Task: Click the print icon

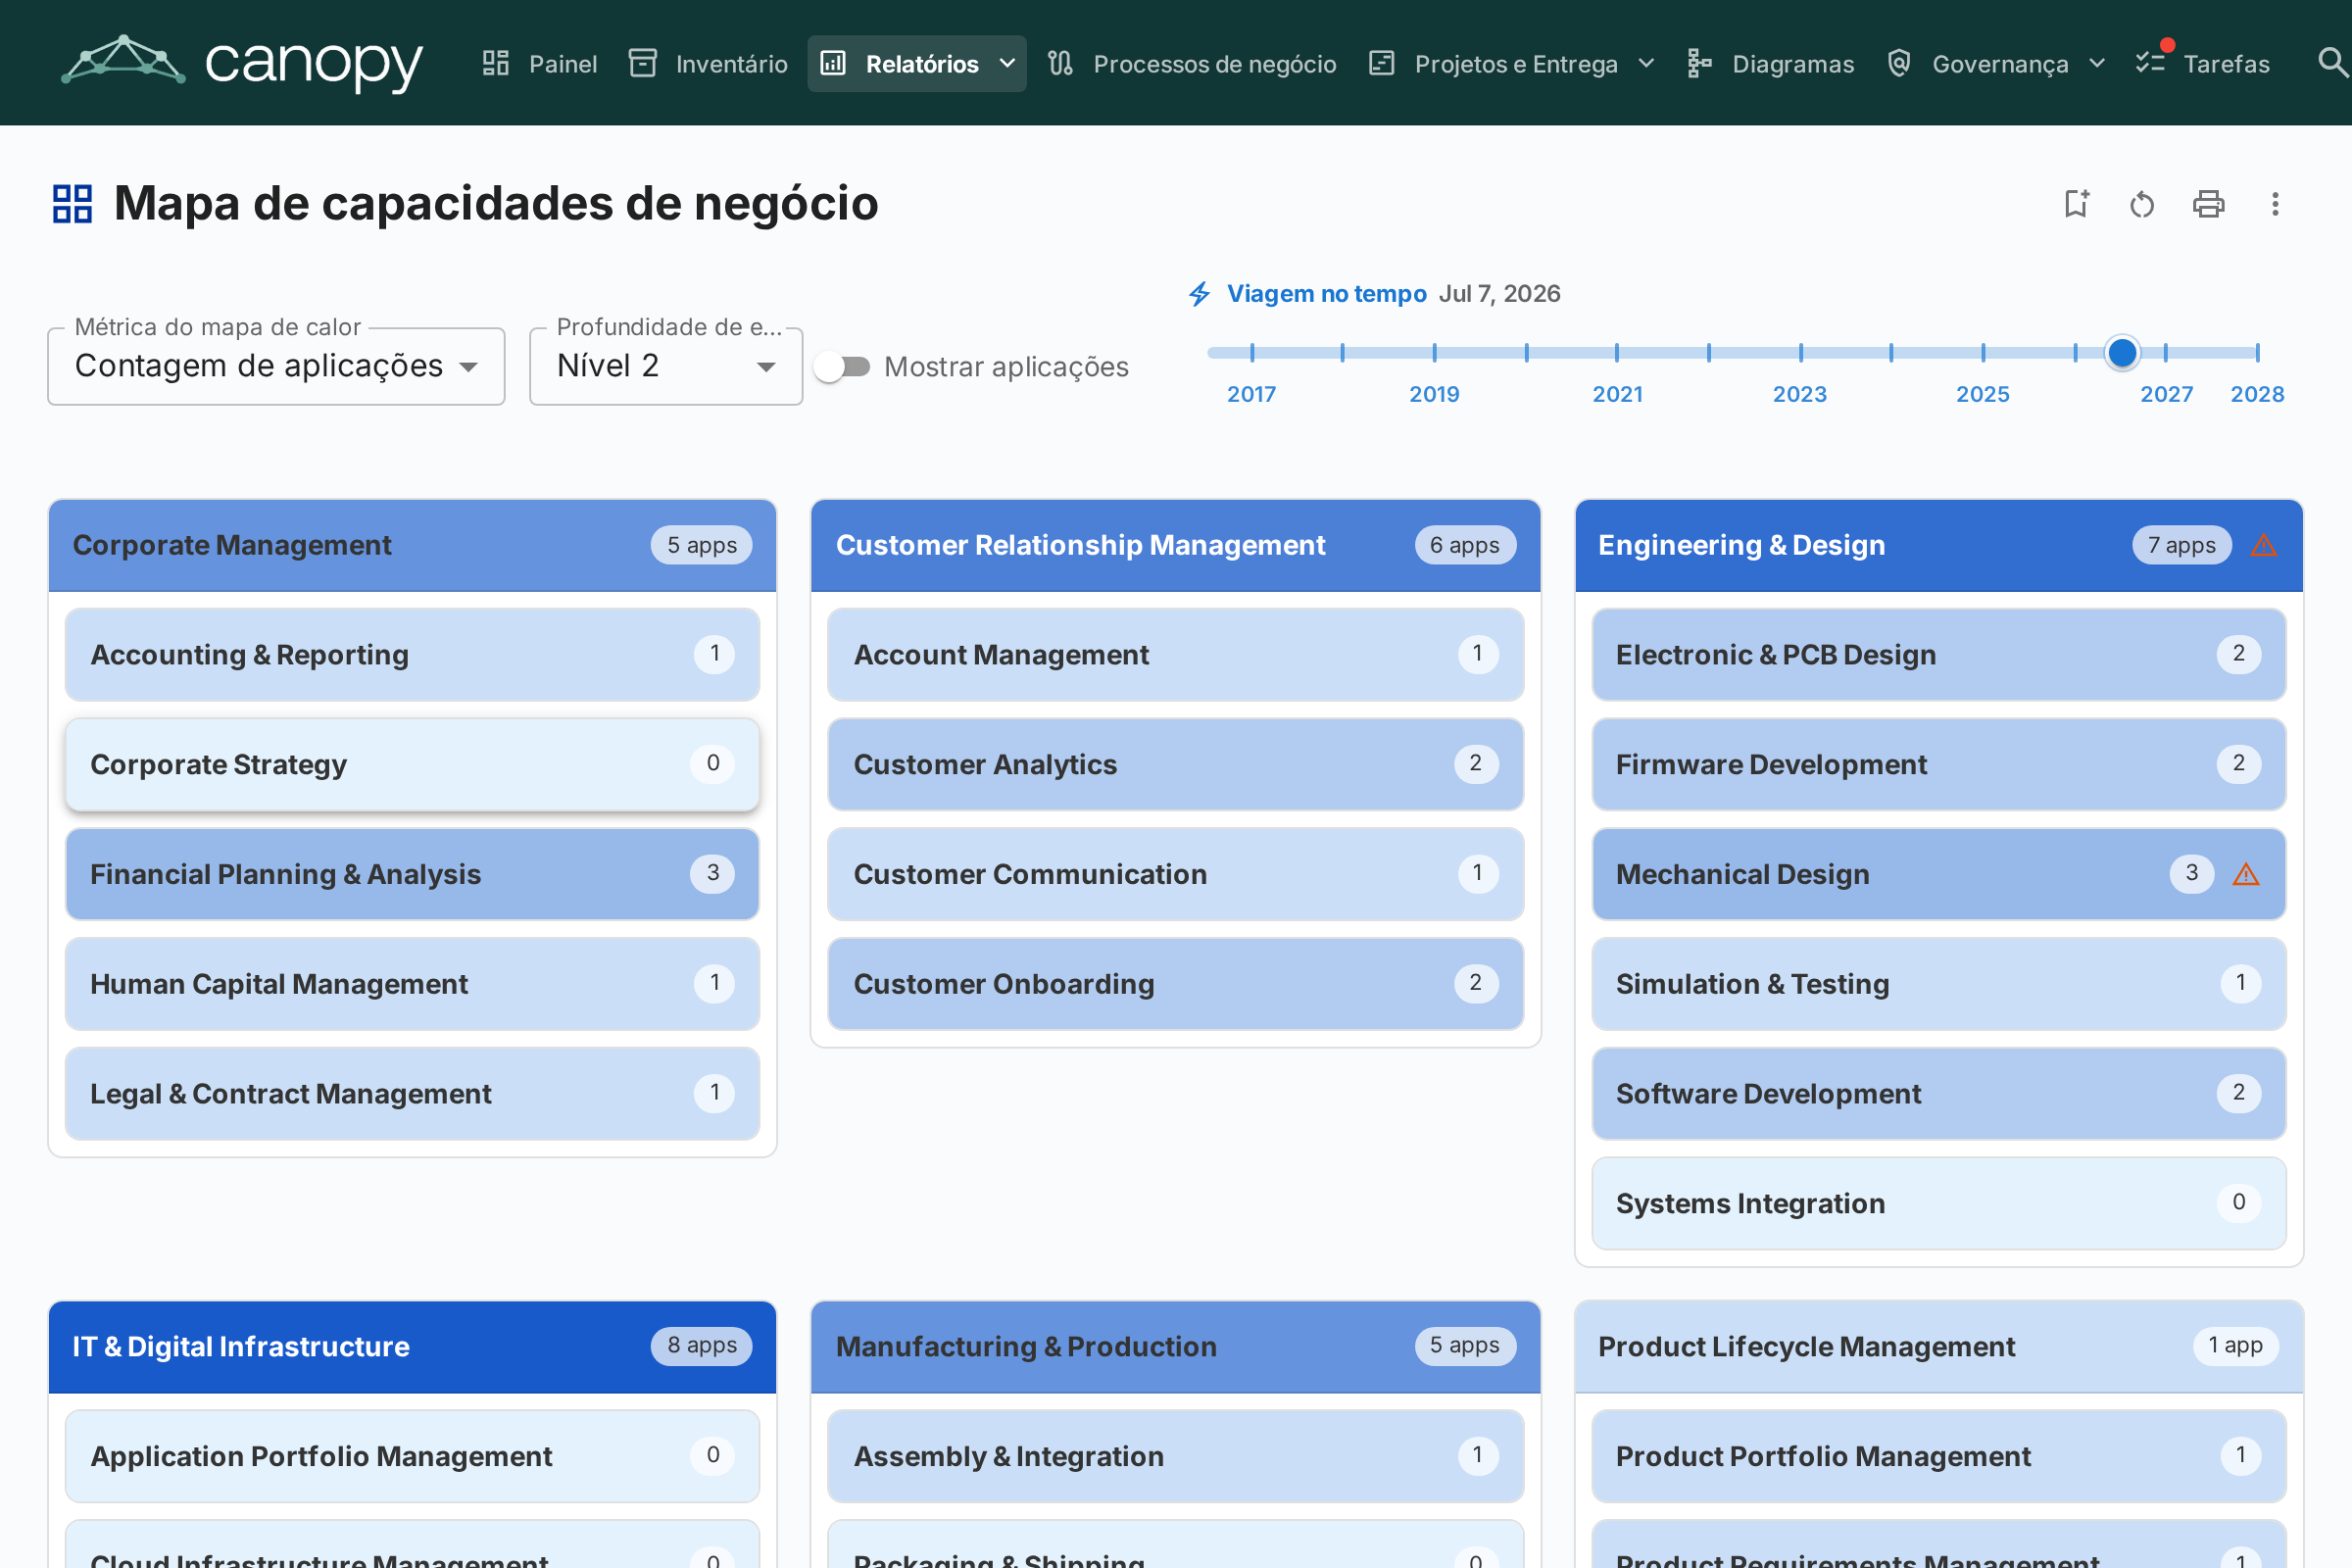Action: click(2209, 204)
